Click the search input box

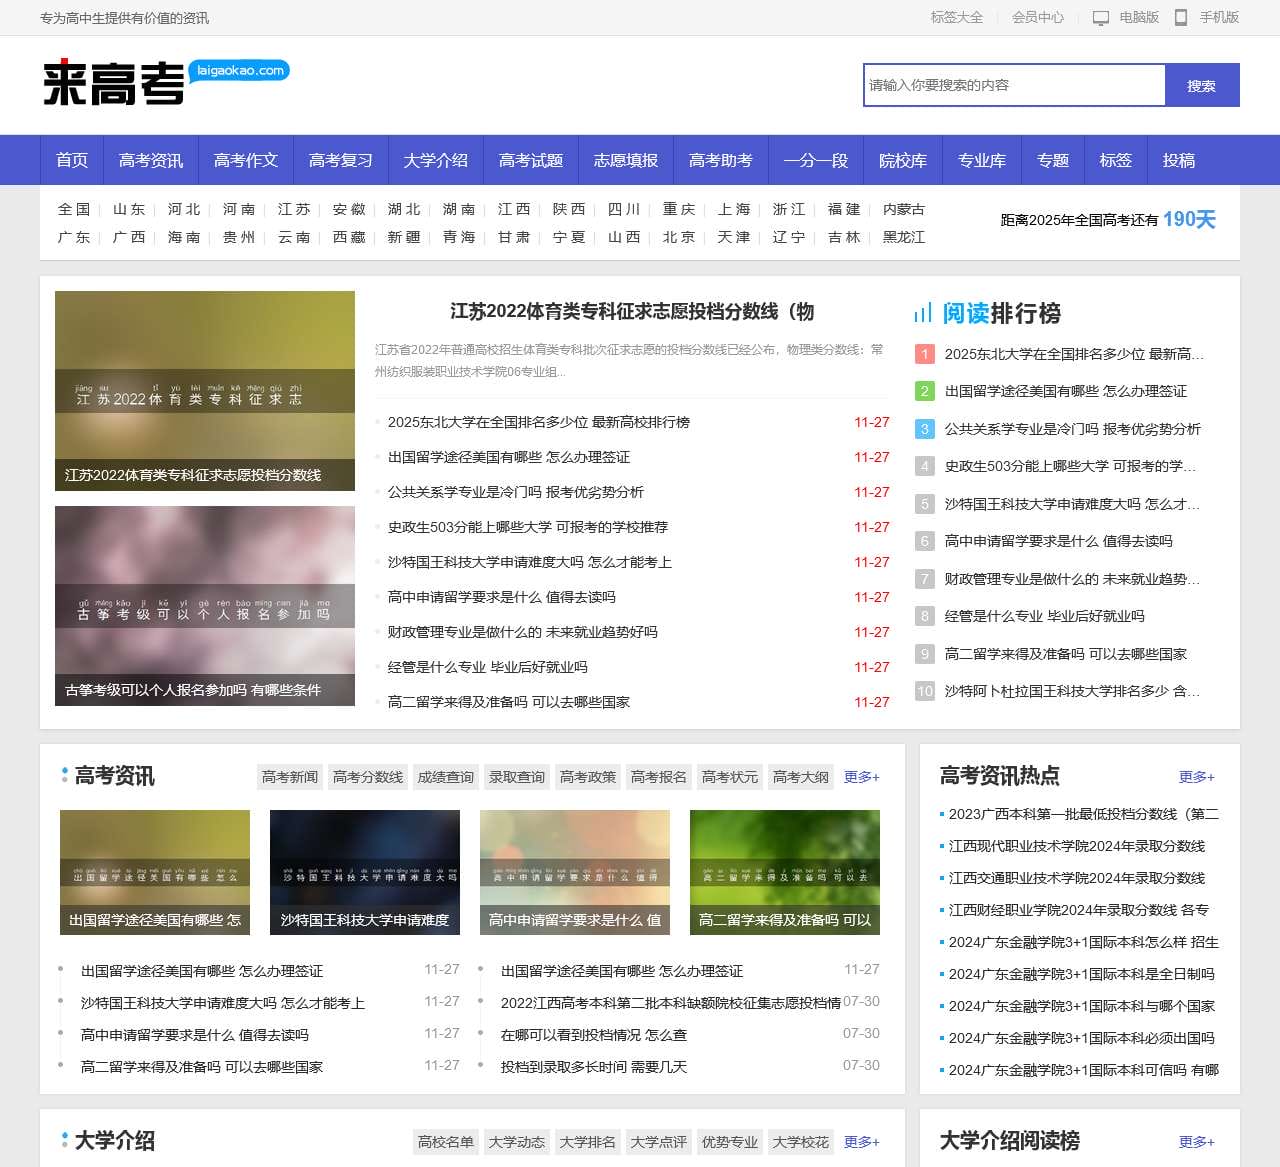(1012, 85)
